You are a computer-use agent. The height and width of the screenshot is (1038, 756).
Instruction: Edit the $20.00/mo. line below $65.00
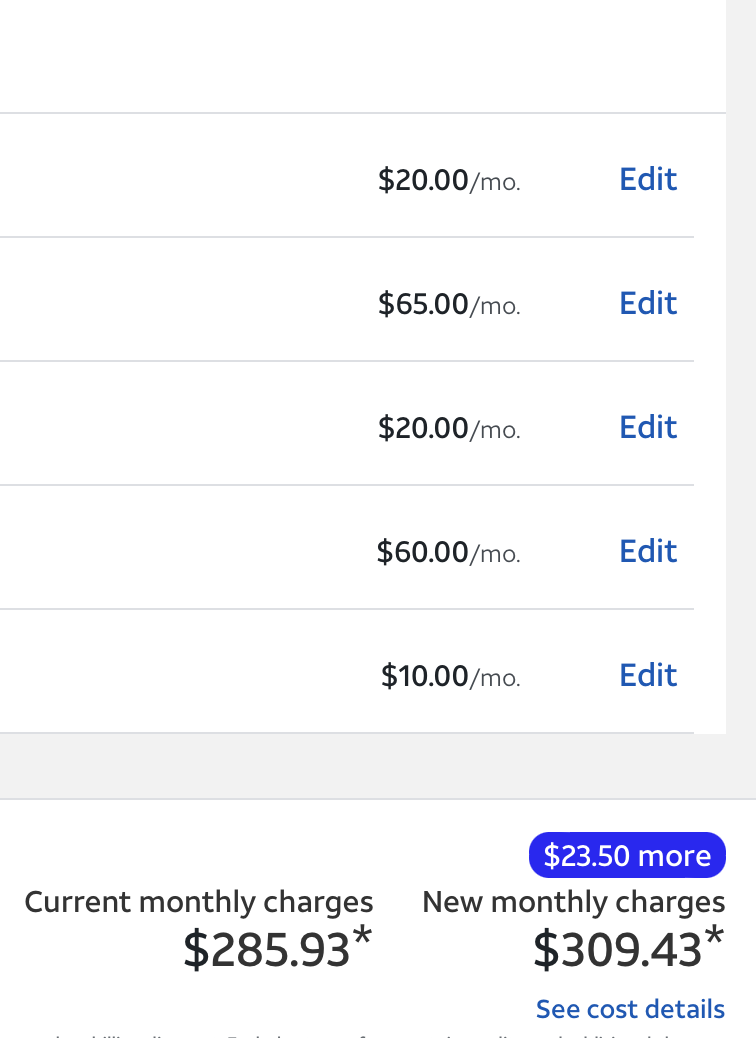(x=648, y=427)
